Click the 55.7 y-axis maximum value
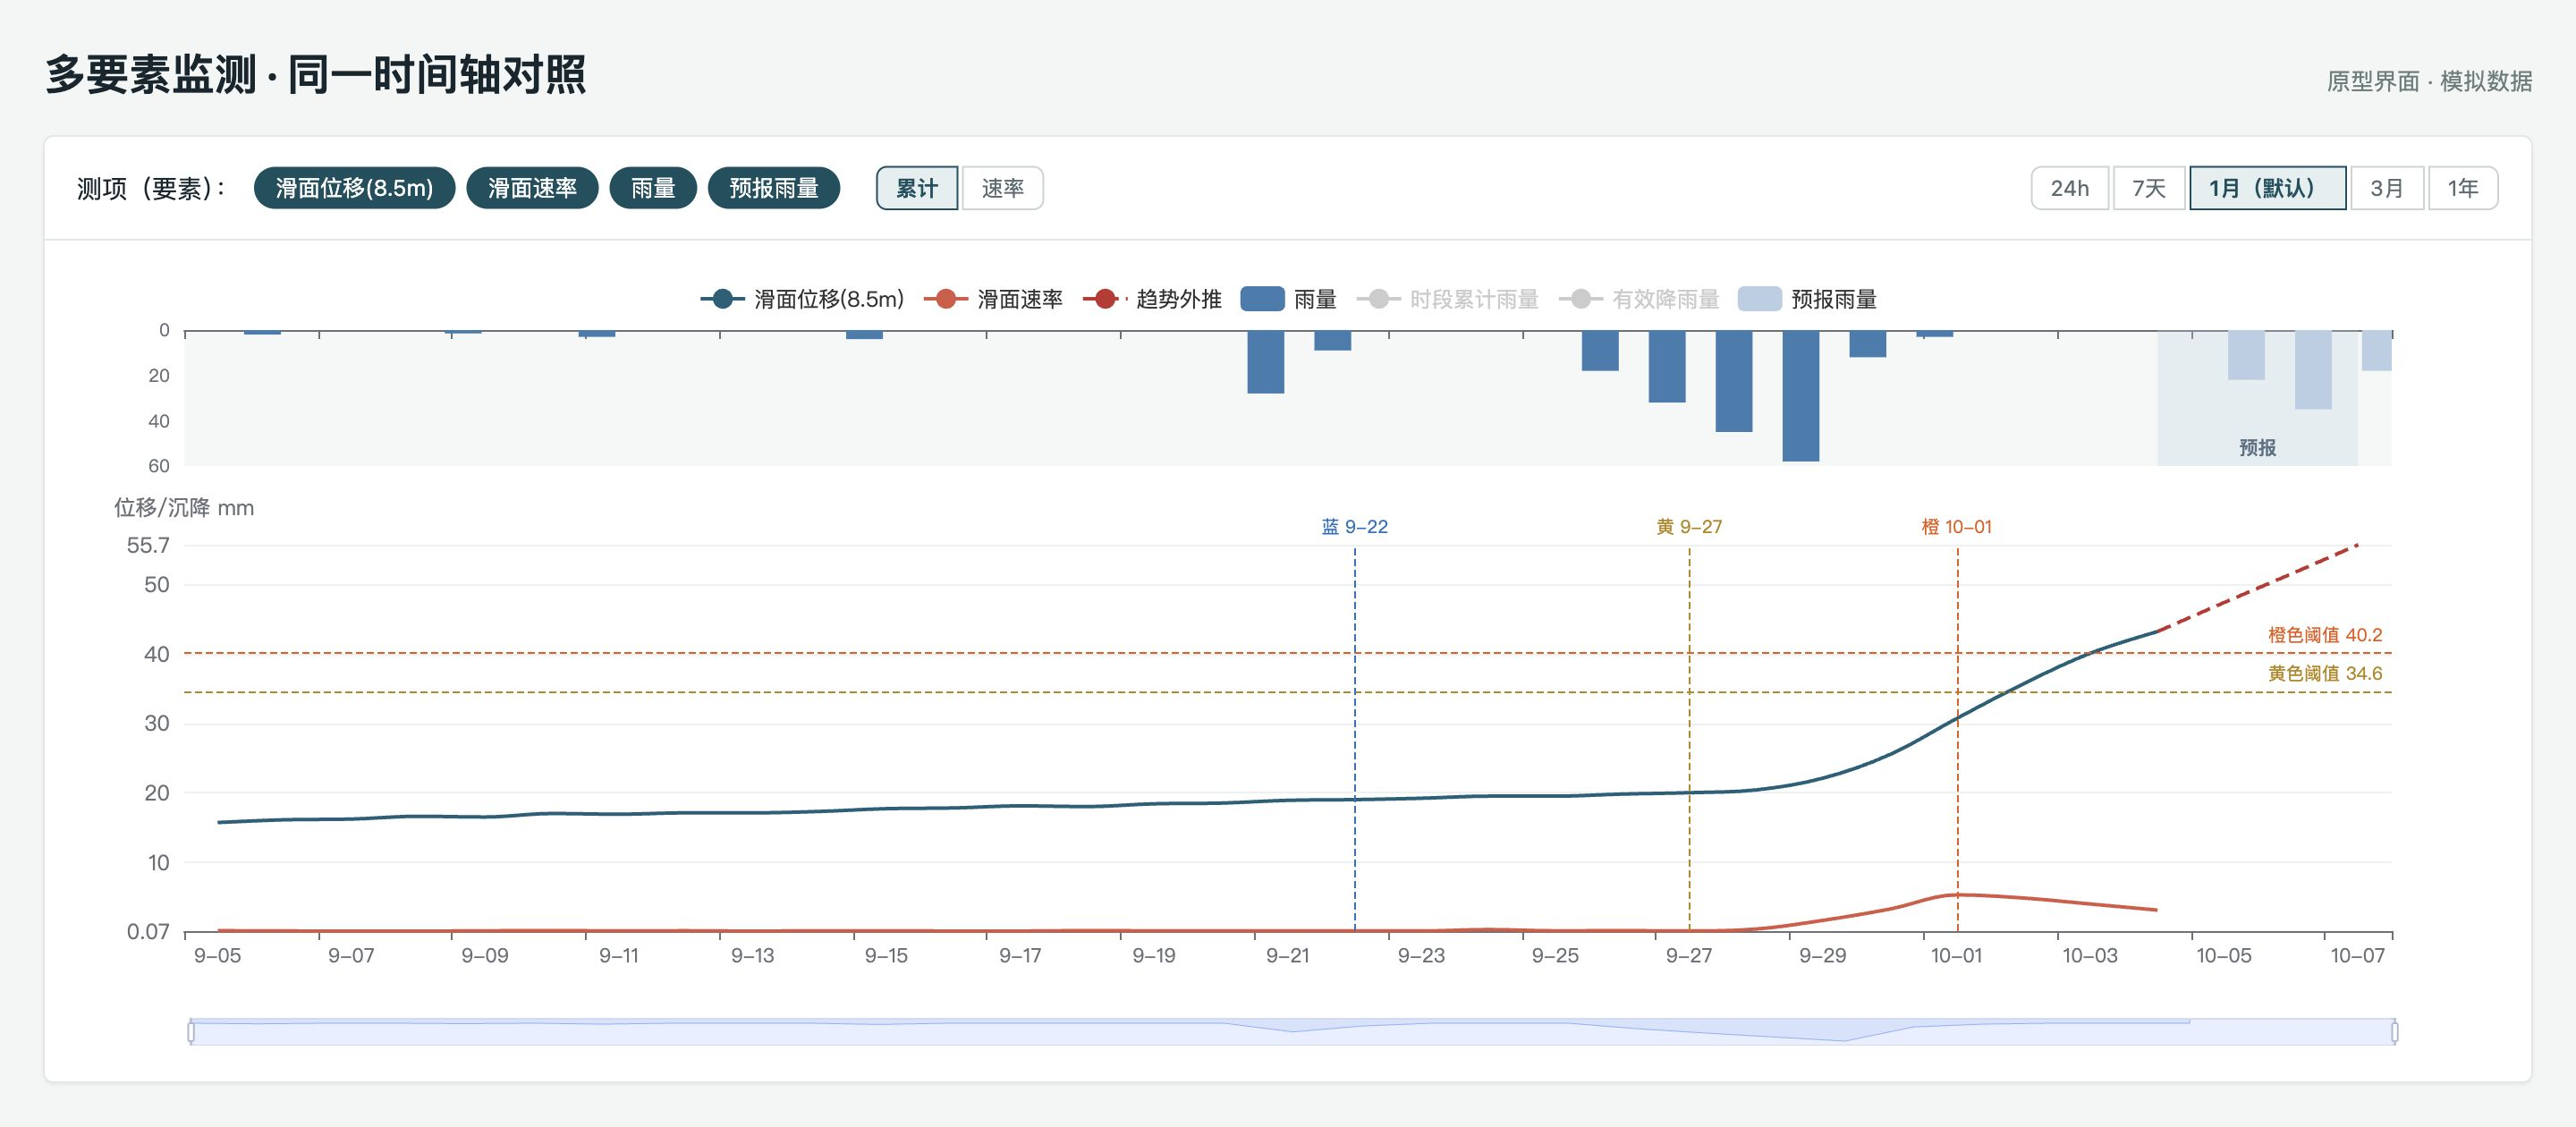This screenshot has height=1127, width=2576. click(148, 546)
